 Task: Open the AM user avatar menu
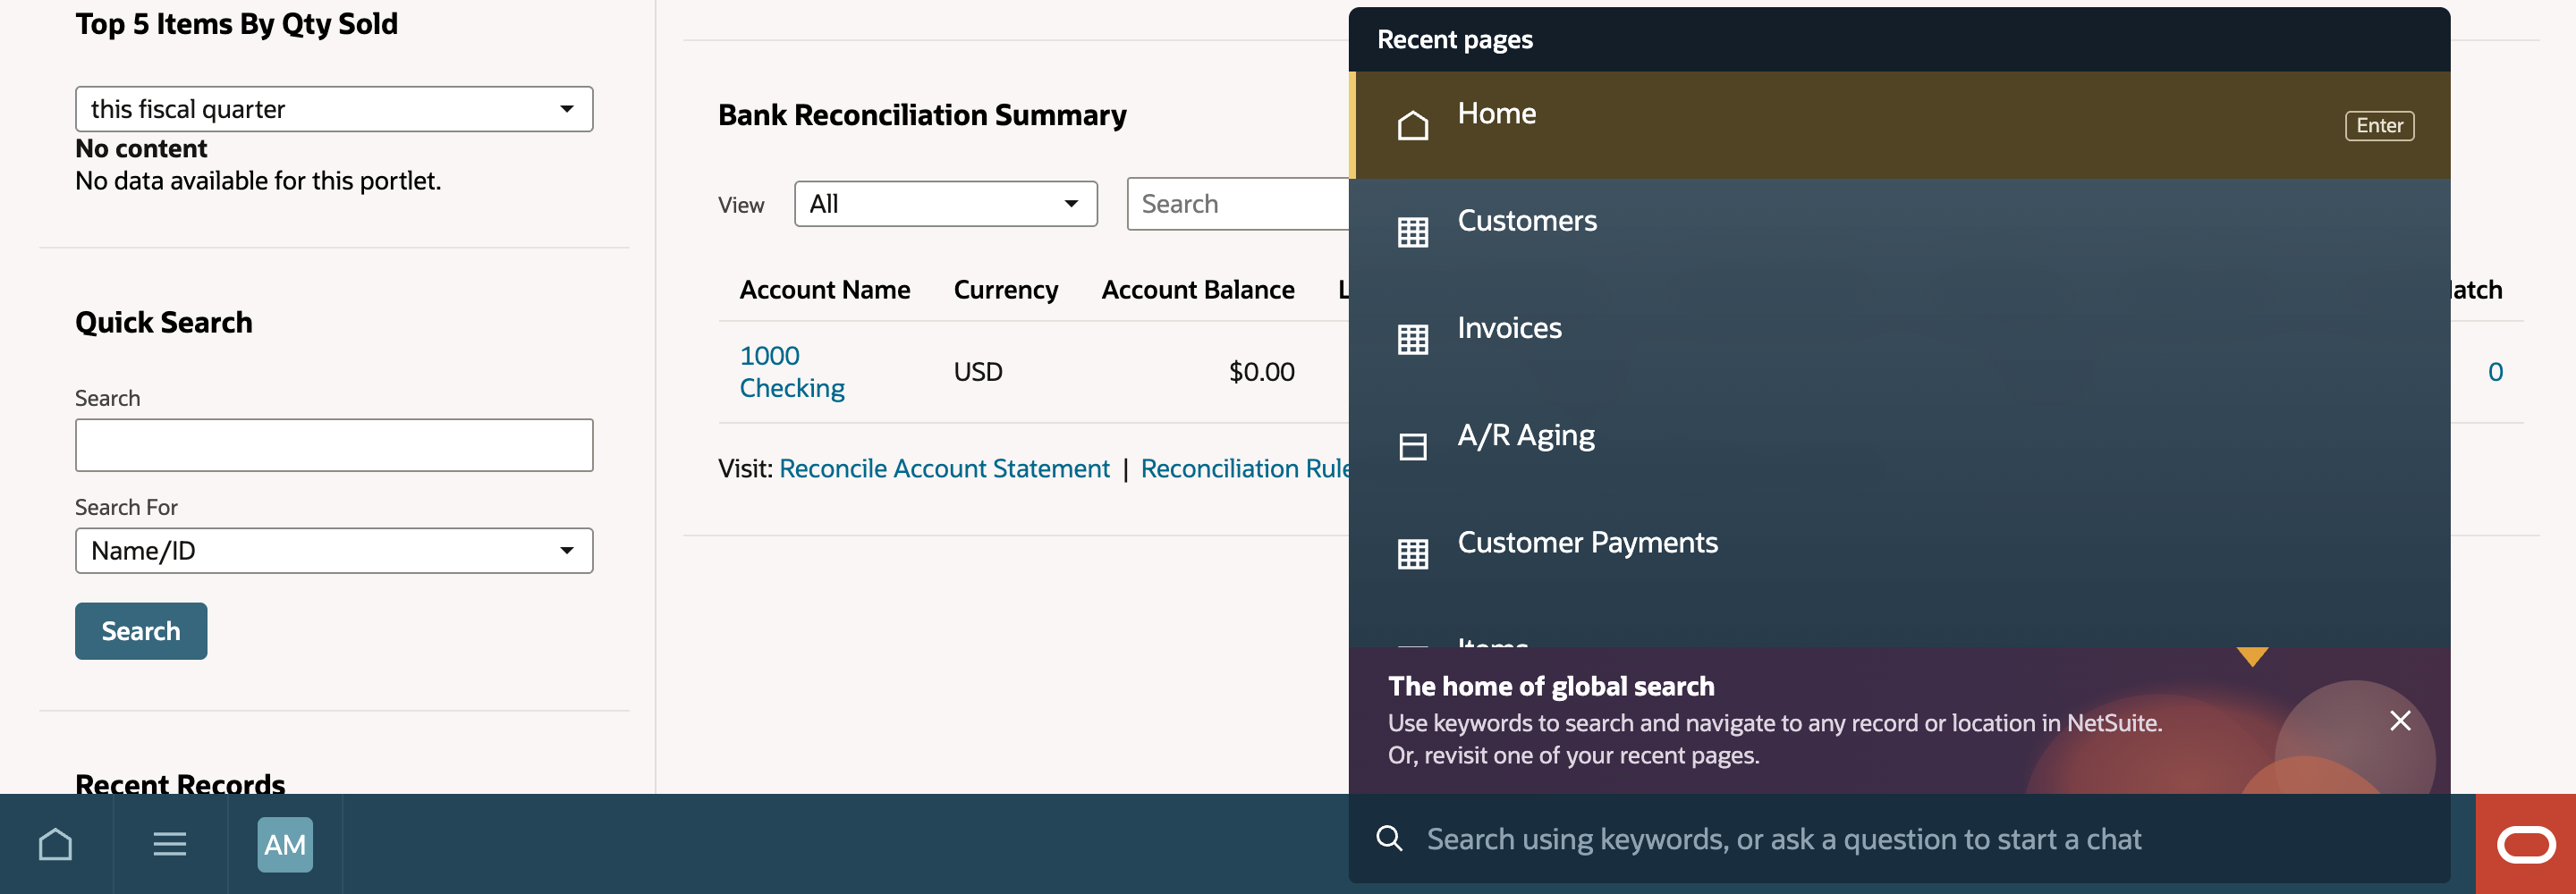[x=285, y=844]
